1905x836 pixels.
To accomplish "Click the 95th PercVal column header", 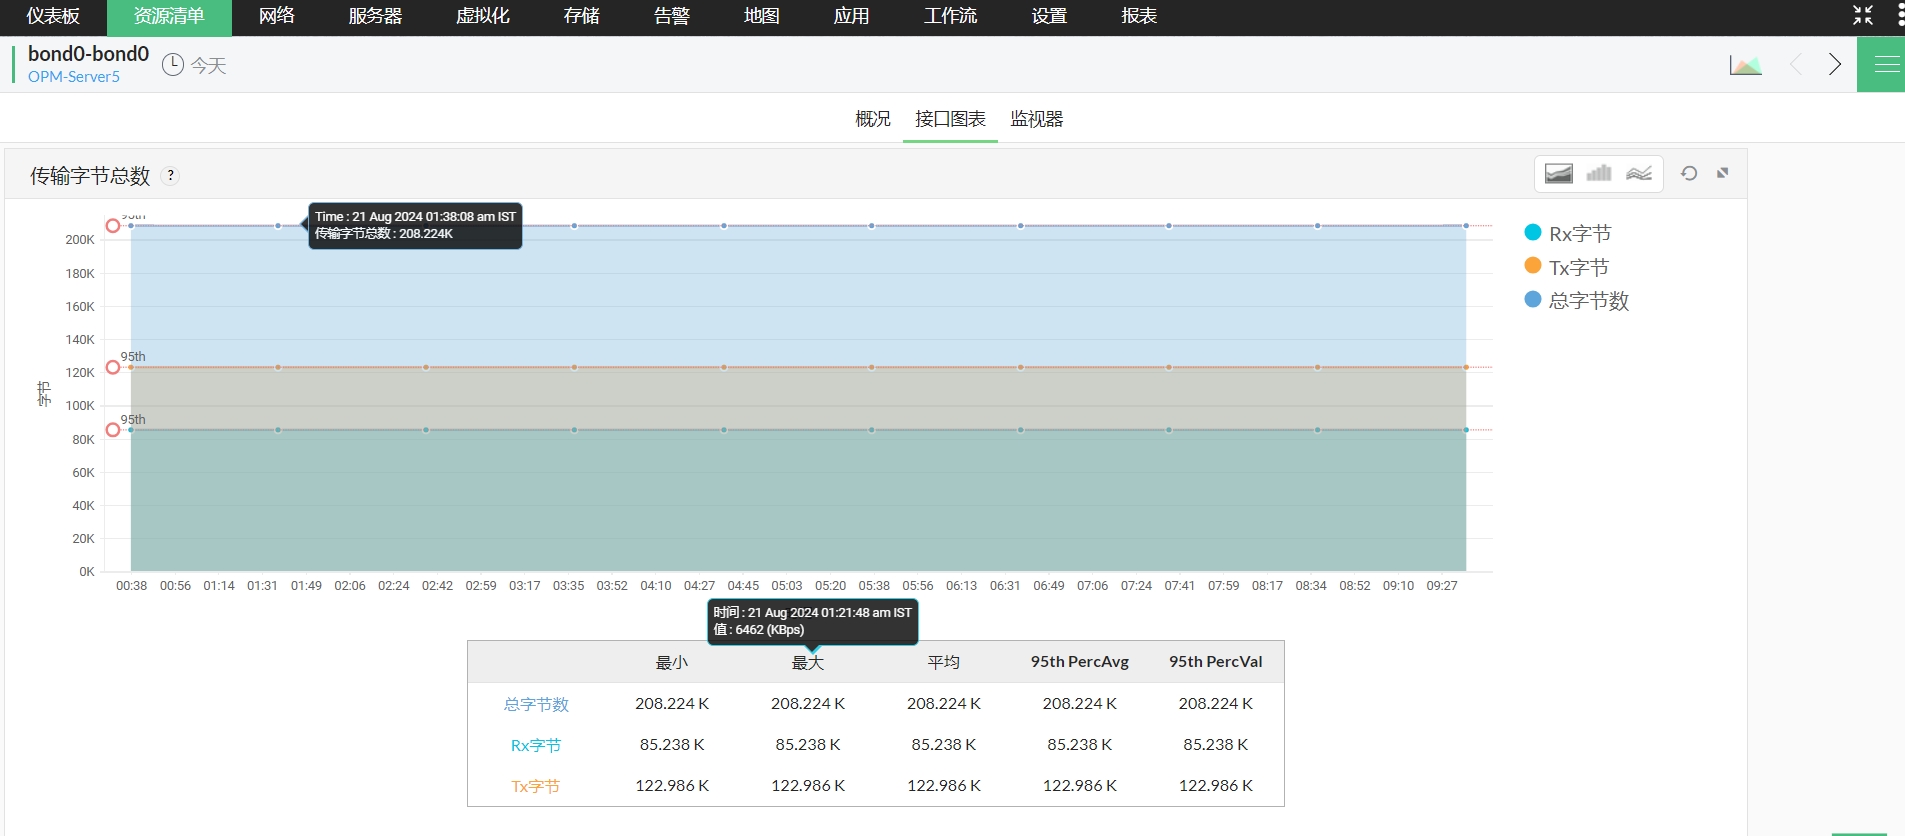I will point(1216,662).
